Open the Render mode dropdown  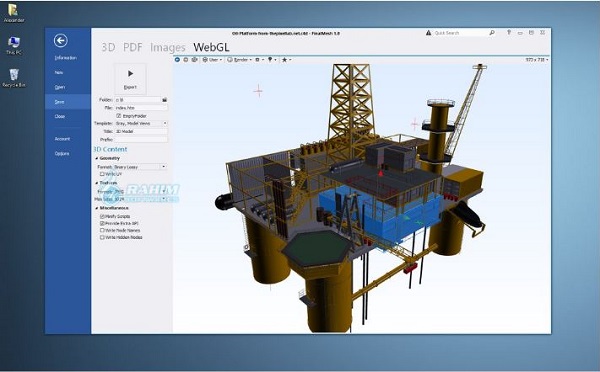240,60
